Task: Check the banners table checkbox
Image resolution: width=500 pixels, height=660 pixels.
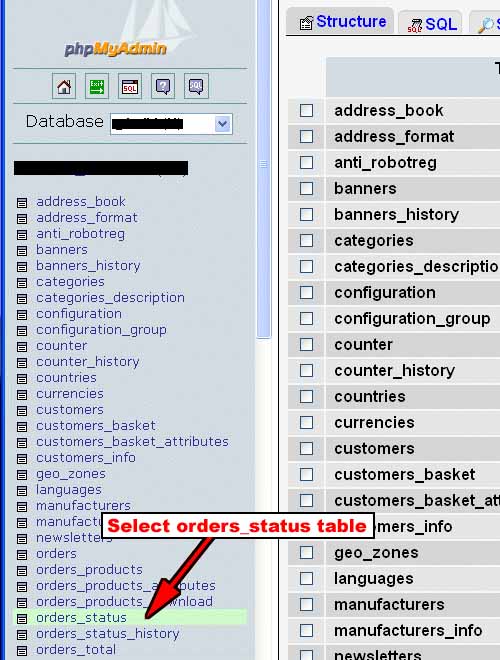Action: point(306,189)
